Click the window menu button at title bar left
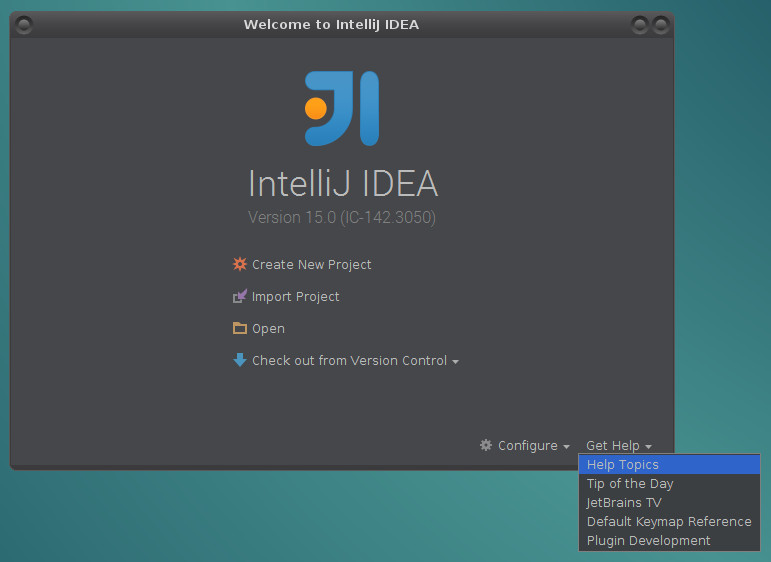The width and height of the screenshot is (771, 562). 24,25
